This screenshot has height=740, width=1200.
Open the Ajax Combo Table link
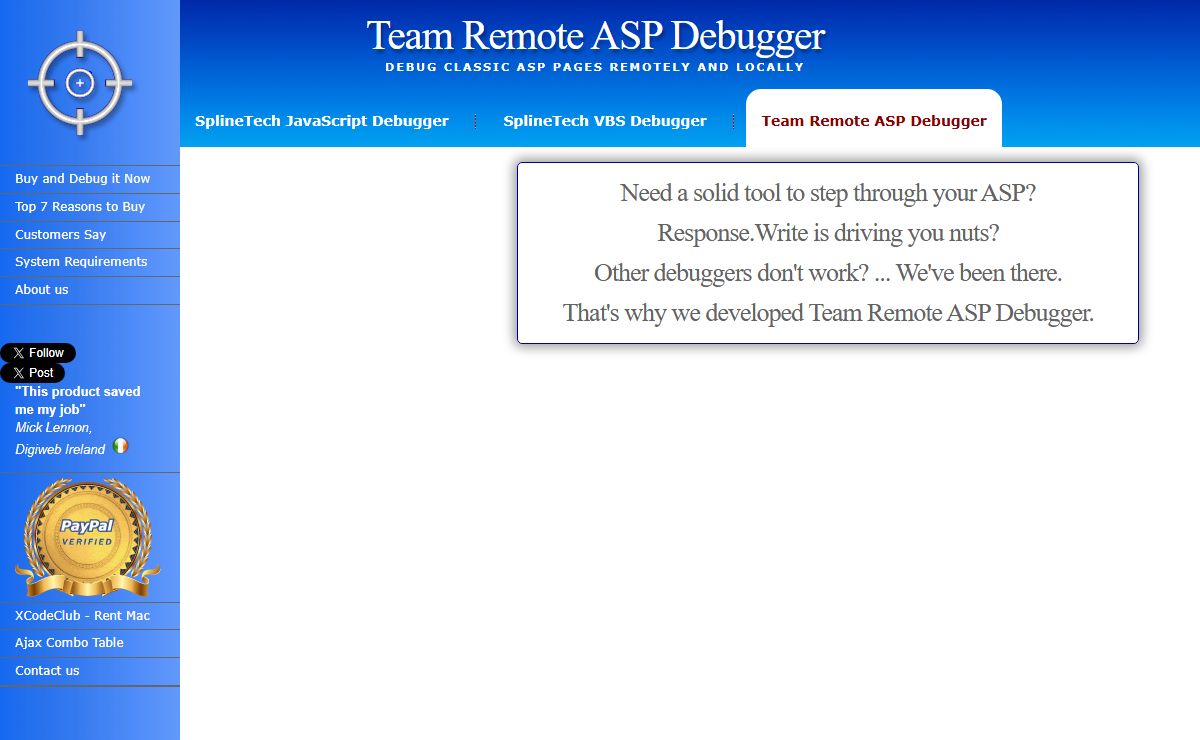click(70, 643)
